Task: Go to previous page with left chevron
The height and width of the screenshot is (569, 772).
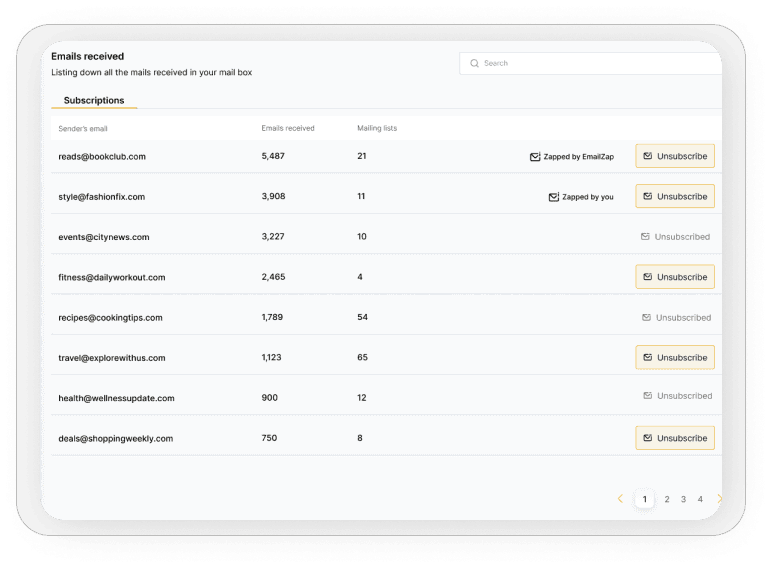Action: pos(620,499)
